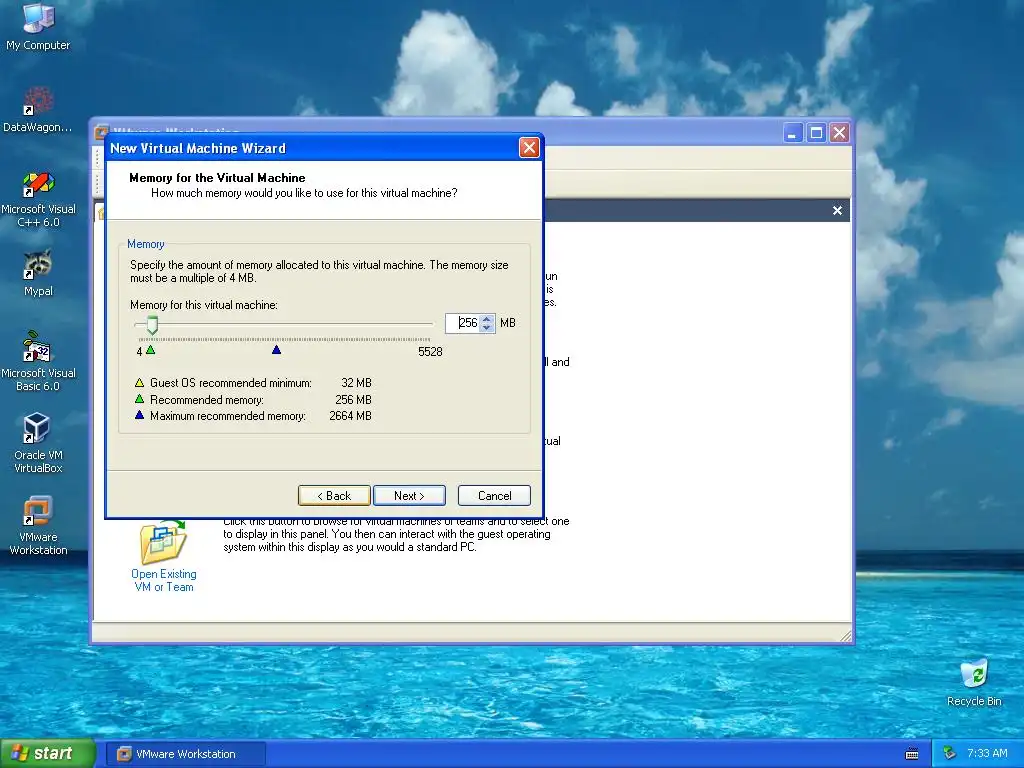The width and height of the screenshot is (1024, 768).
Task: Cancel the New Virtual Machine Wizard
Action: tap(494, 496)
